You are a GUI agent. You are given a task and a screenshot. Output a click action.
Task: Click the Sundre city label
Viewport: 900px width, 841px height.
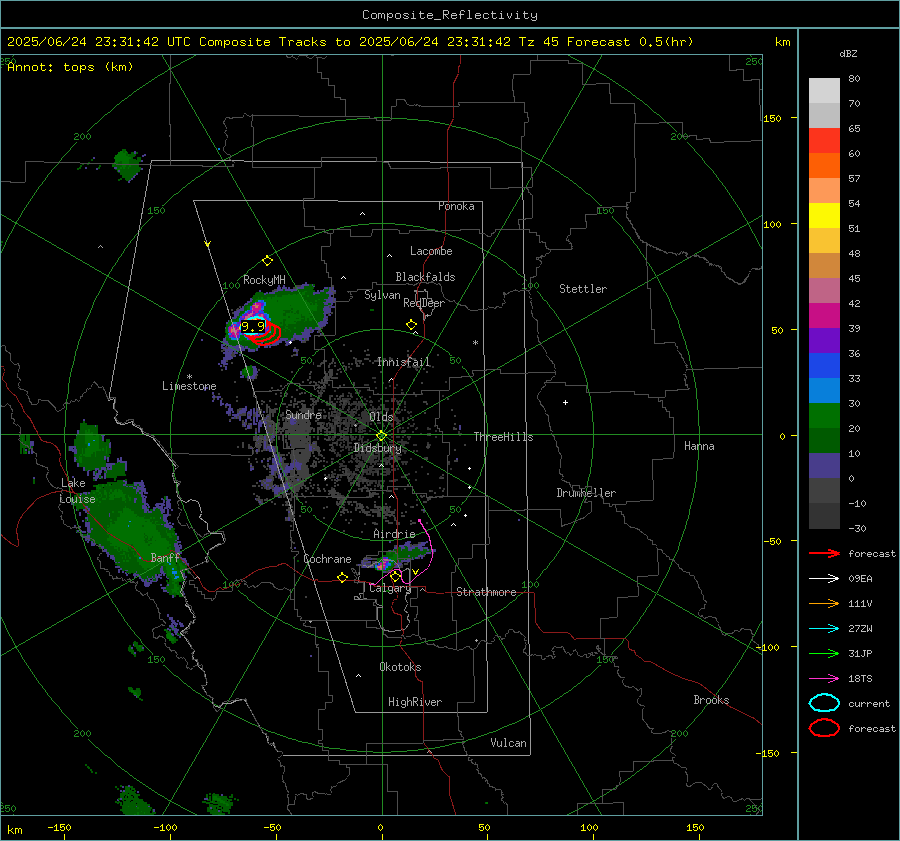tap(303, 414)
